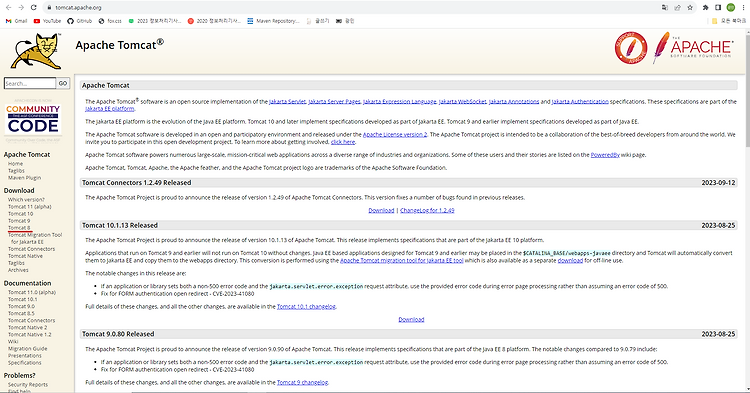
Task: Open the green profile avatar
Action: [x=730, y=8]
